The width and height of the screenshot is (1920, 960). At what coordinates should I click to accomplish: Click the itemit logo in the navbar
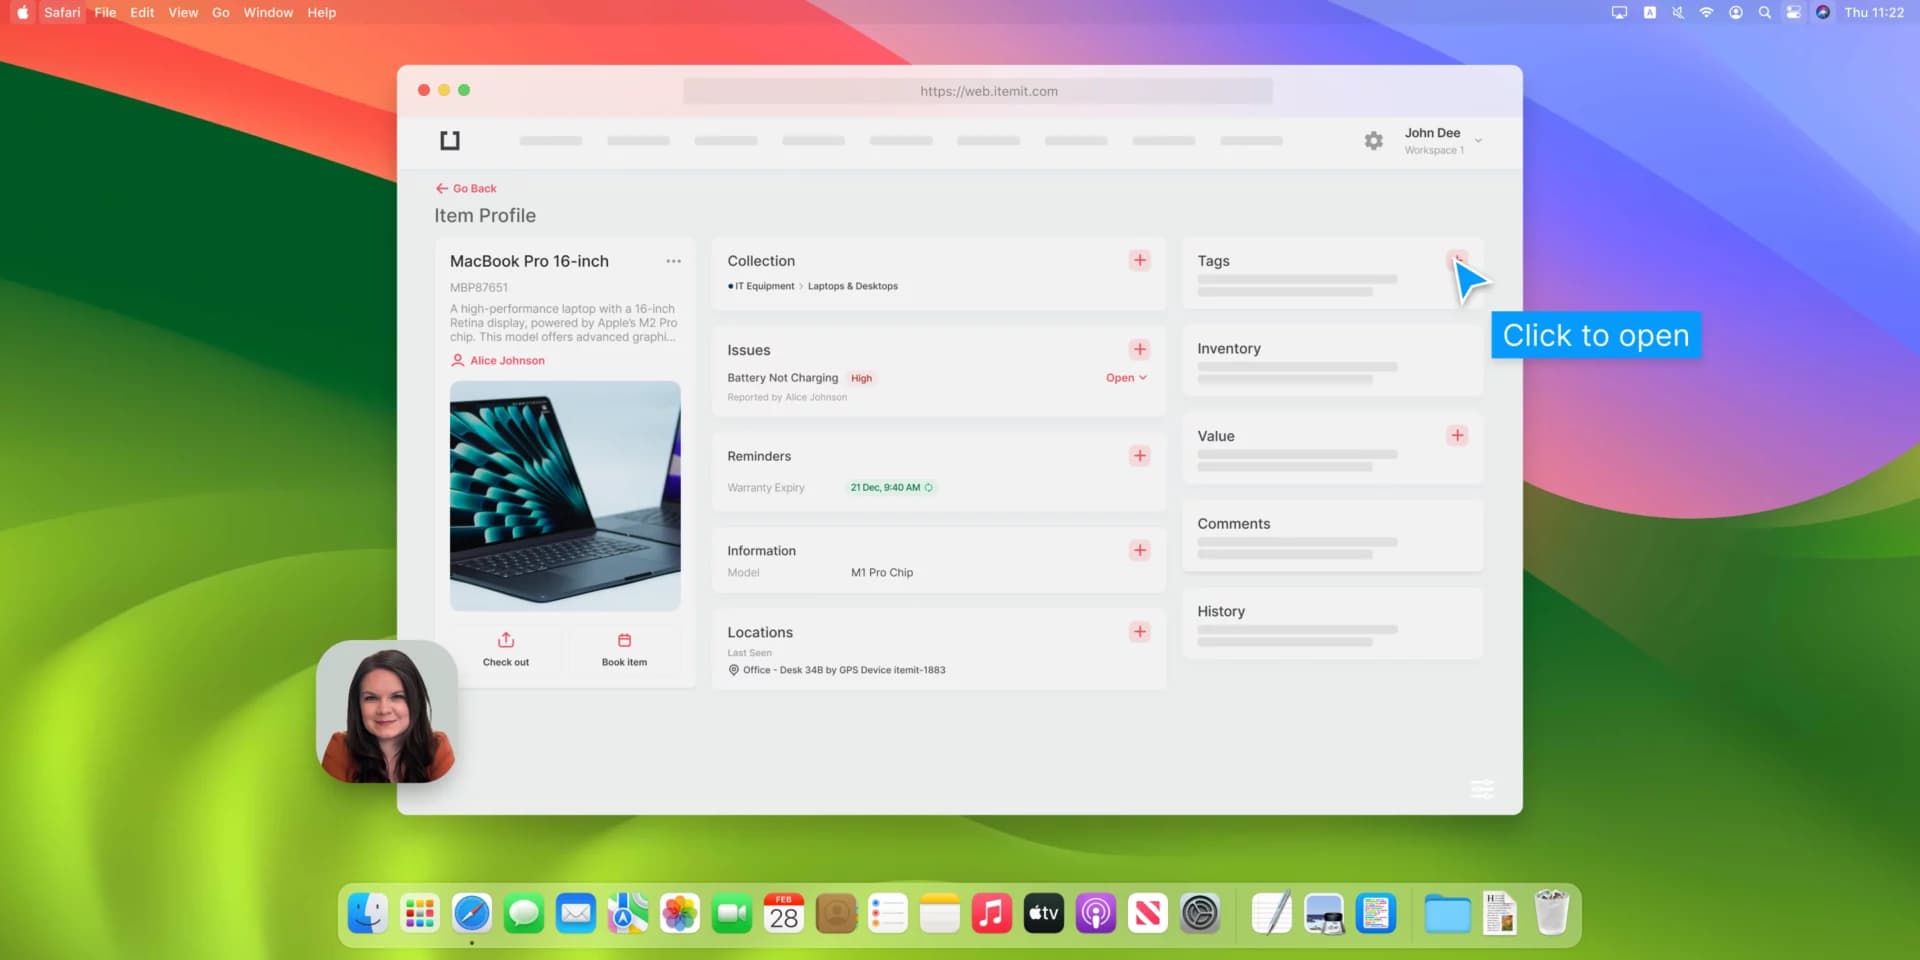coord(449,140)
